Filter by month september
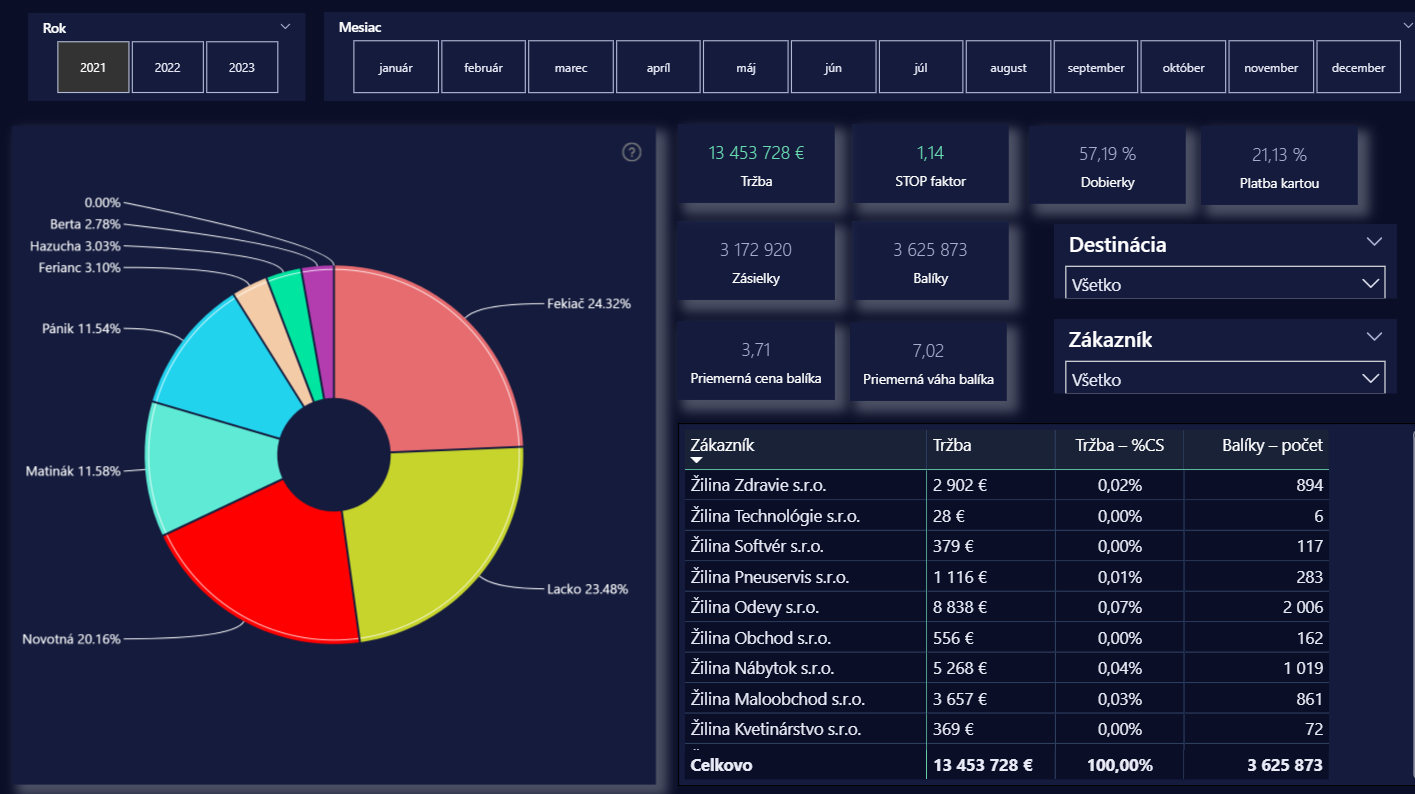 click(x=1096, y=68)
